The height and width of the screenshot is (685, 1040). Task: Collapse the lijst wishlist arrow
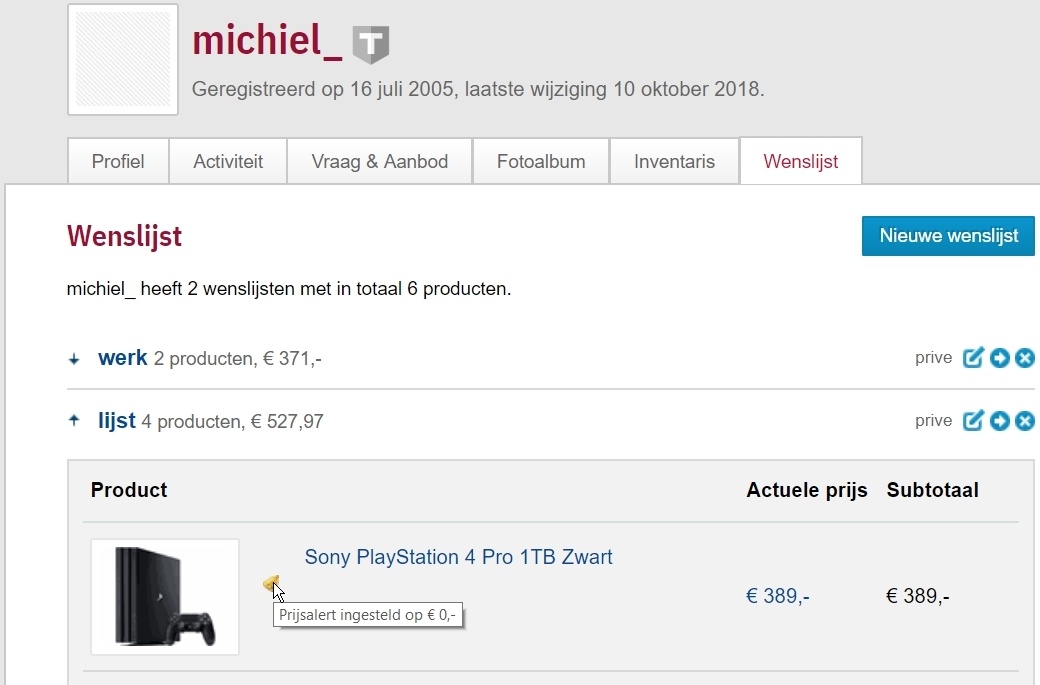74,421
